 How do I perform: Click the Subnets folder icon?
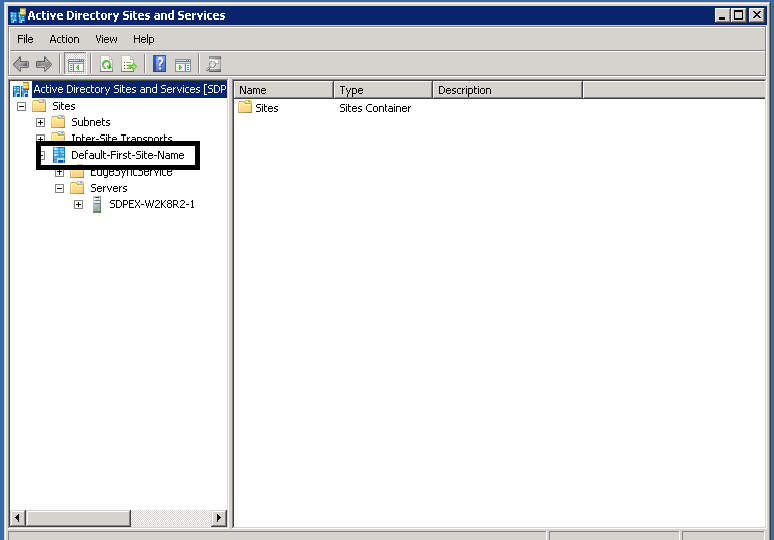[58, 122]
